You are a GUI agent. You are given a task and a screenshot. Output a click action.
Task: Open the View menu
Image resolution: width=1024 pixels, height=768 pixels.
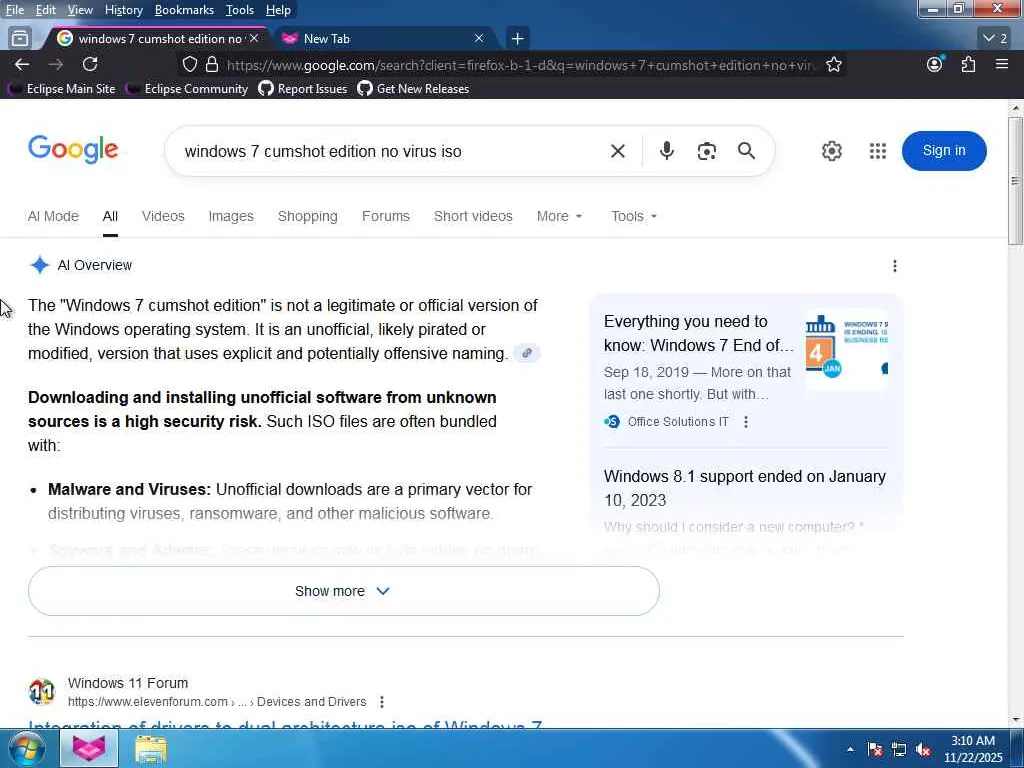[x=80, y=10]
